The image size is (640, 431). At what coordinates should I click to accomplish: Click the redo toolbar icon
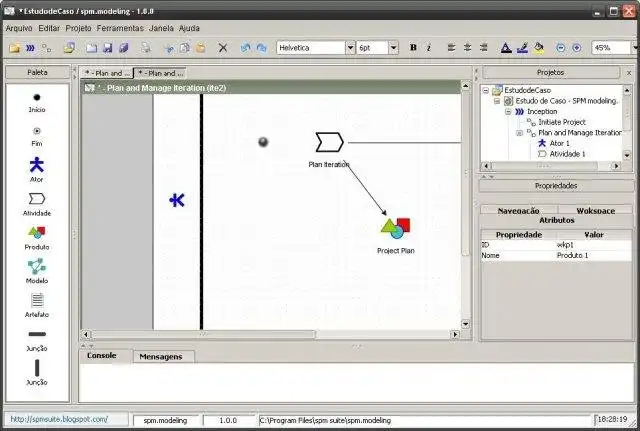coord(261,48)
